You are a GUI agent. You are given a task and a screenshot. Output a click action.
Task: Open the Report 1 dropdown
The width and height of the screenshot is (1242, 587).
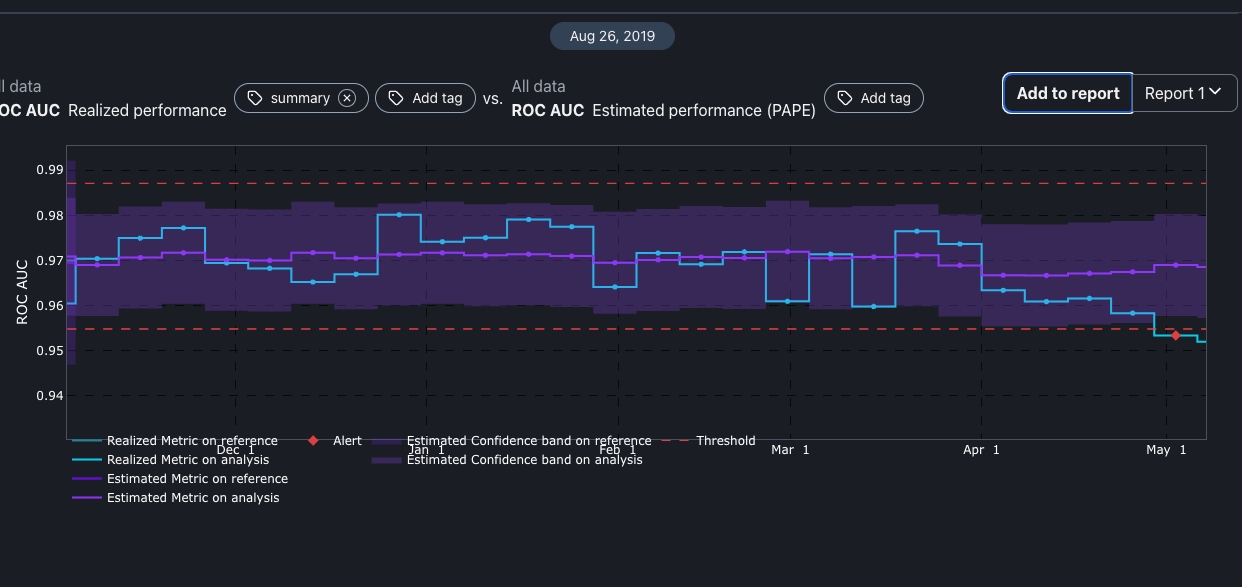click(1184, 93)
